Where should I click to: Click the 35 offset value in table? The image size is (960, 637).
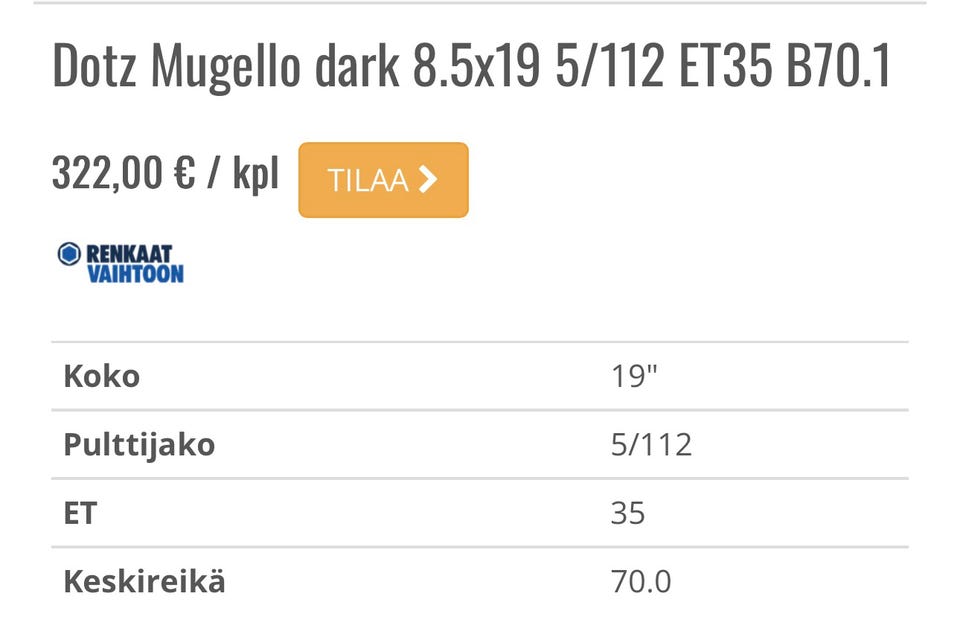point(628,513)
